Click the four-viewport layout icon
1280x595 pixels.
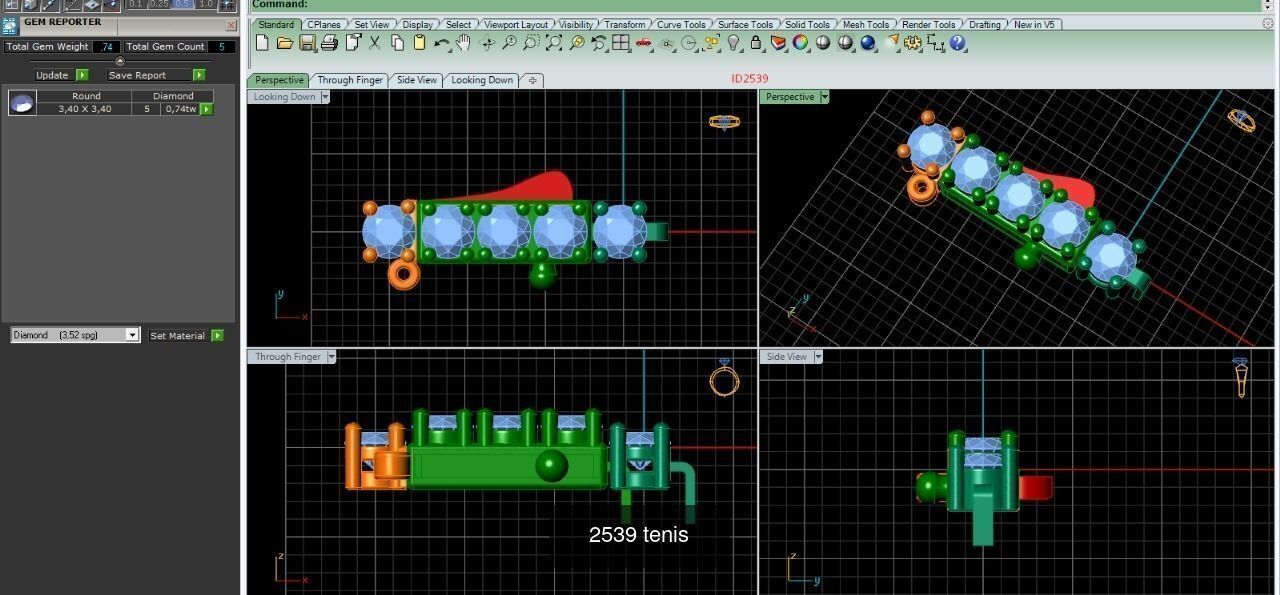(x=621, y=43)
